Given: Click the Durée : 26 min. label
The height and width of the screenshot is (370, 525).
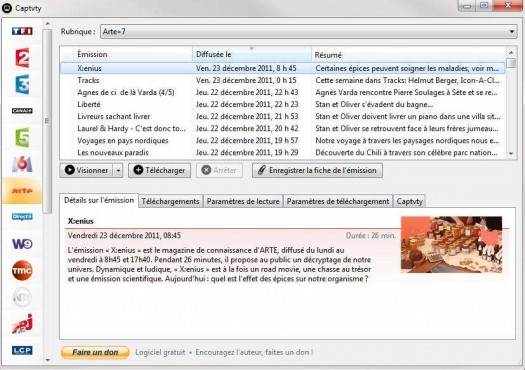Looking at the screenshot, I should tap(371, 236).
